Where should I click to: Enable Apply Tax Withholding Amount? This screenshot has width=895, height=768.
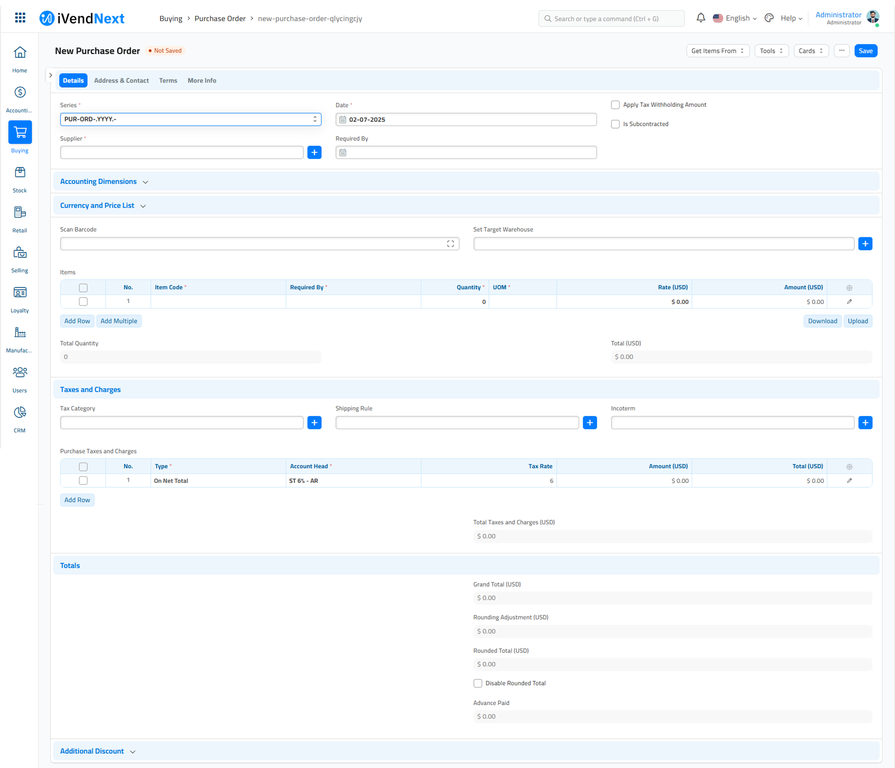615,105
